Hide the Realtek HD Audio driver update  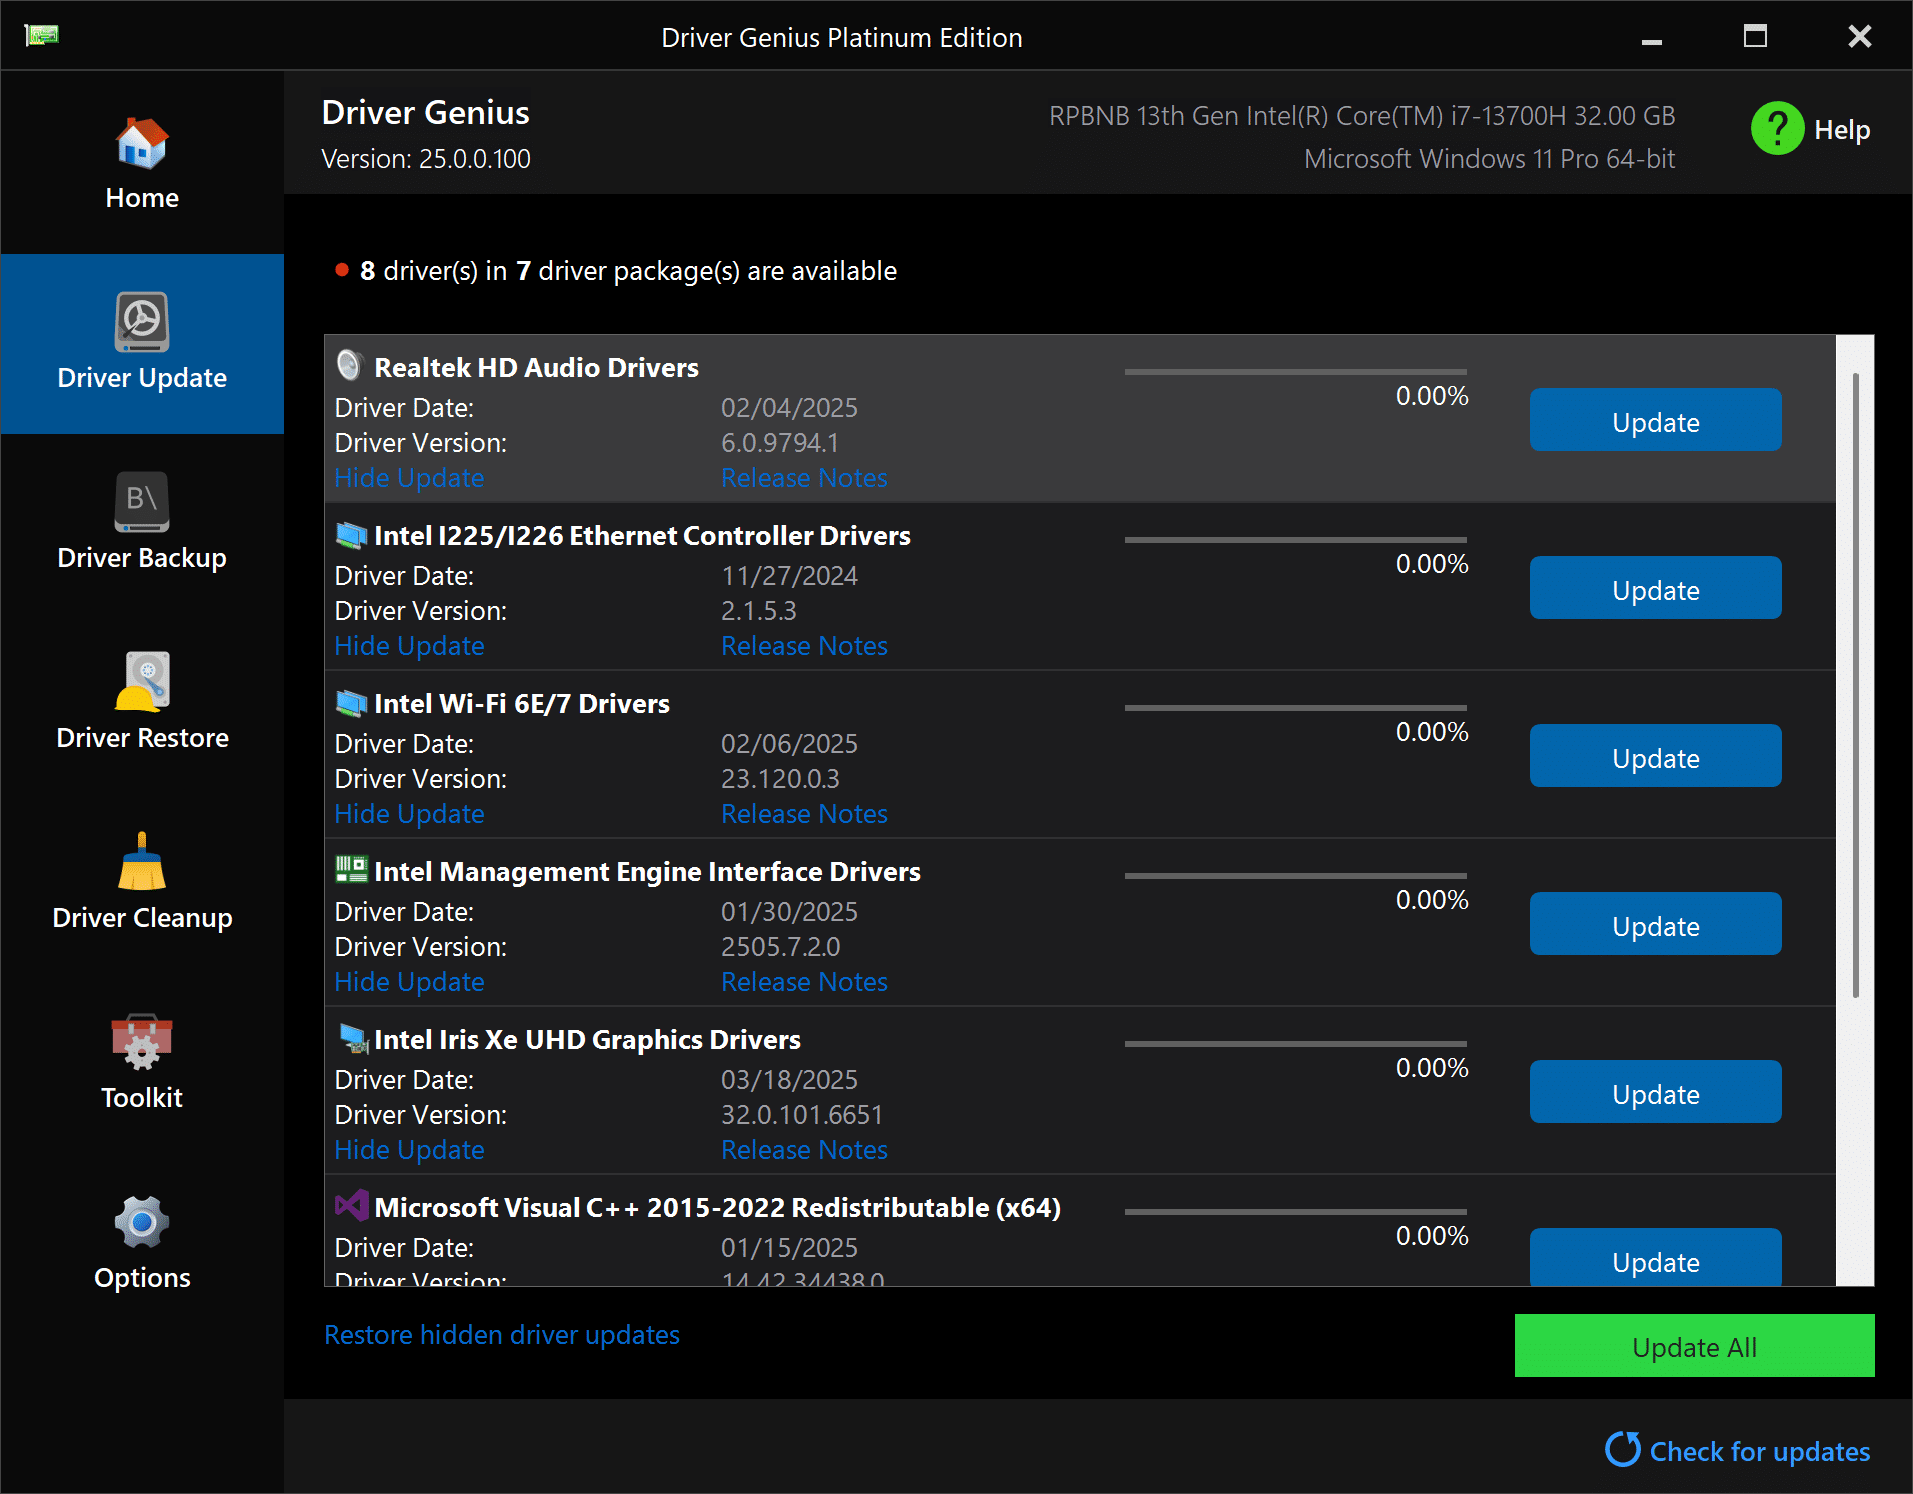(409, 478)
